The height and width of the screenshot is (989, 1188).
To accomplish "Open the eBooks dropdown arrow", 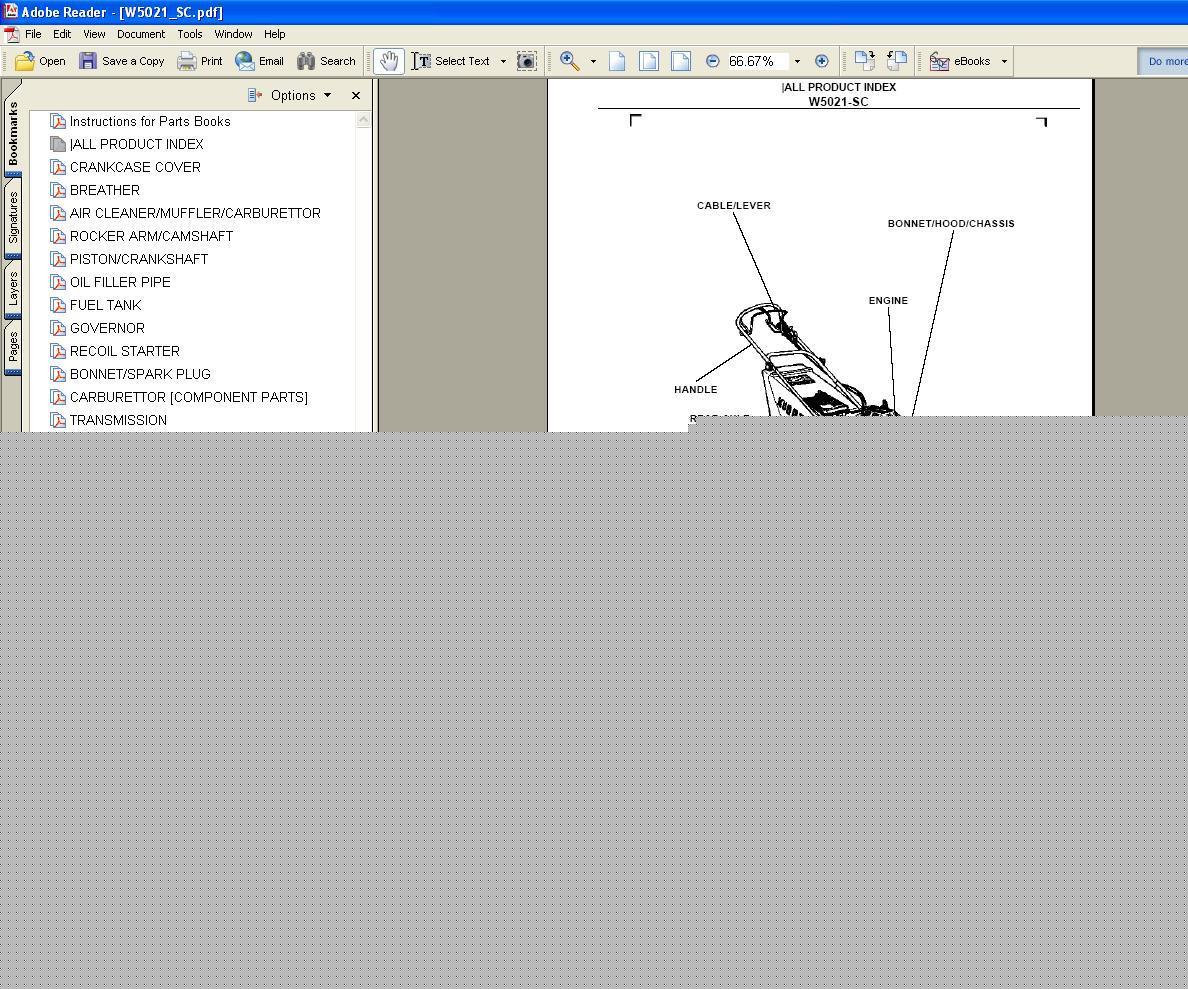I will tap(1005, 61).
